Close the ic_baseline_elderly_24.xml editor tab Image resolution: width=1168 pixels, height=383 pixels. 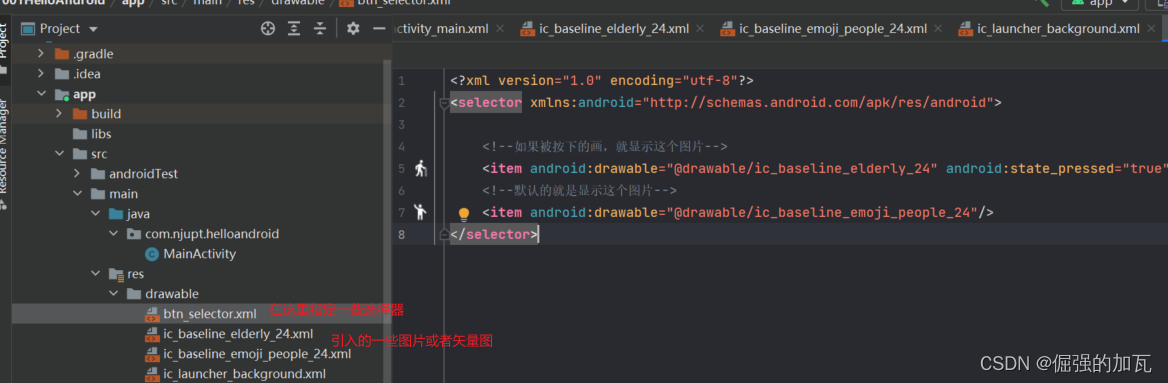(700, 29)
